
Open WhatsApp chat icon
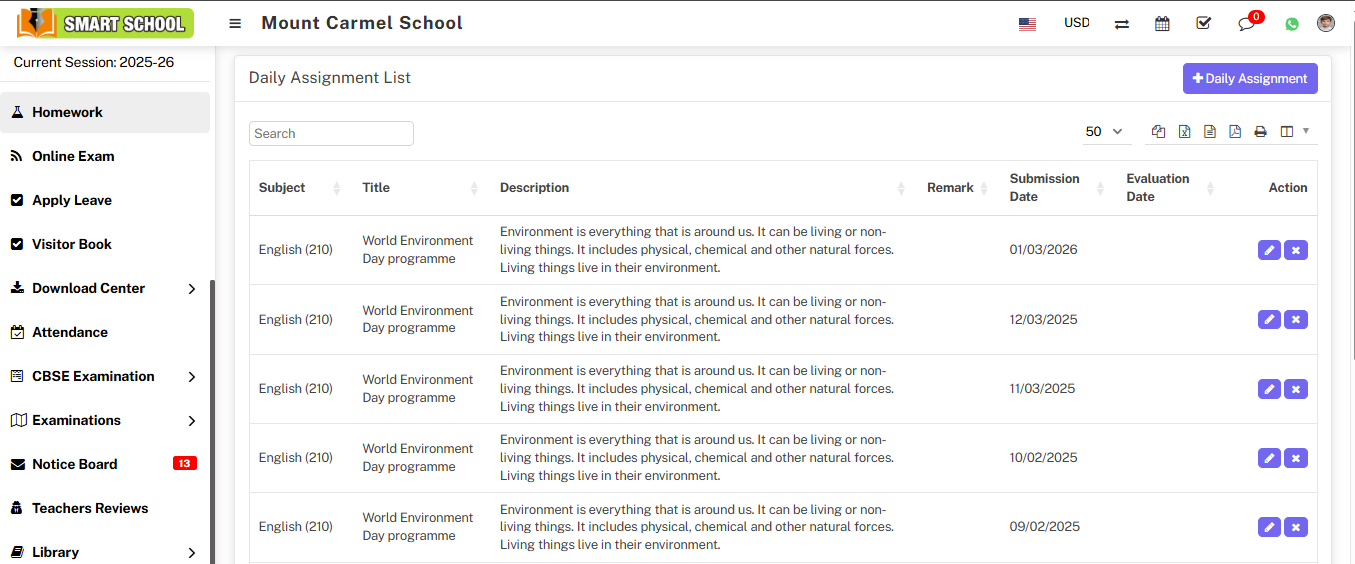pyautogui.click(x=1292, y=24)
